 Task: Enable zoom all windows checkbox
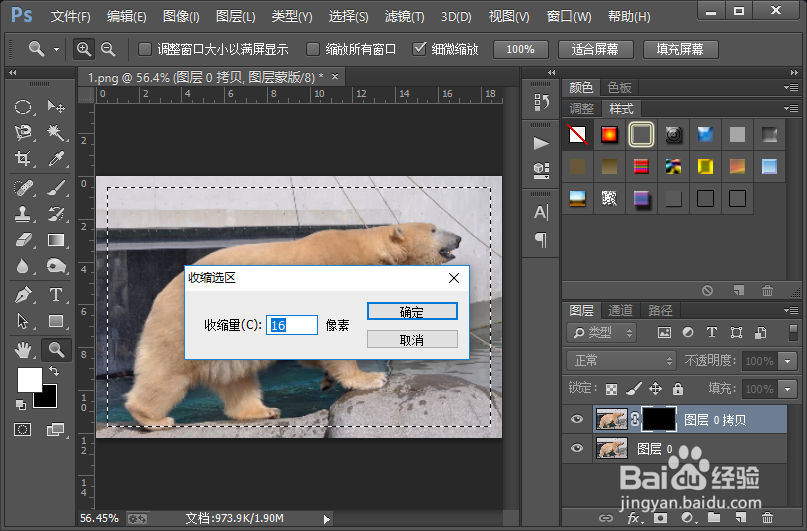pos(312,49)
